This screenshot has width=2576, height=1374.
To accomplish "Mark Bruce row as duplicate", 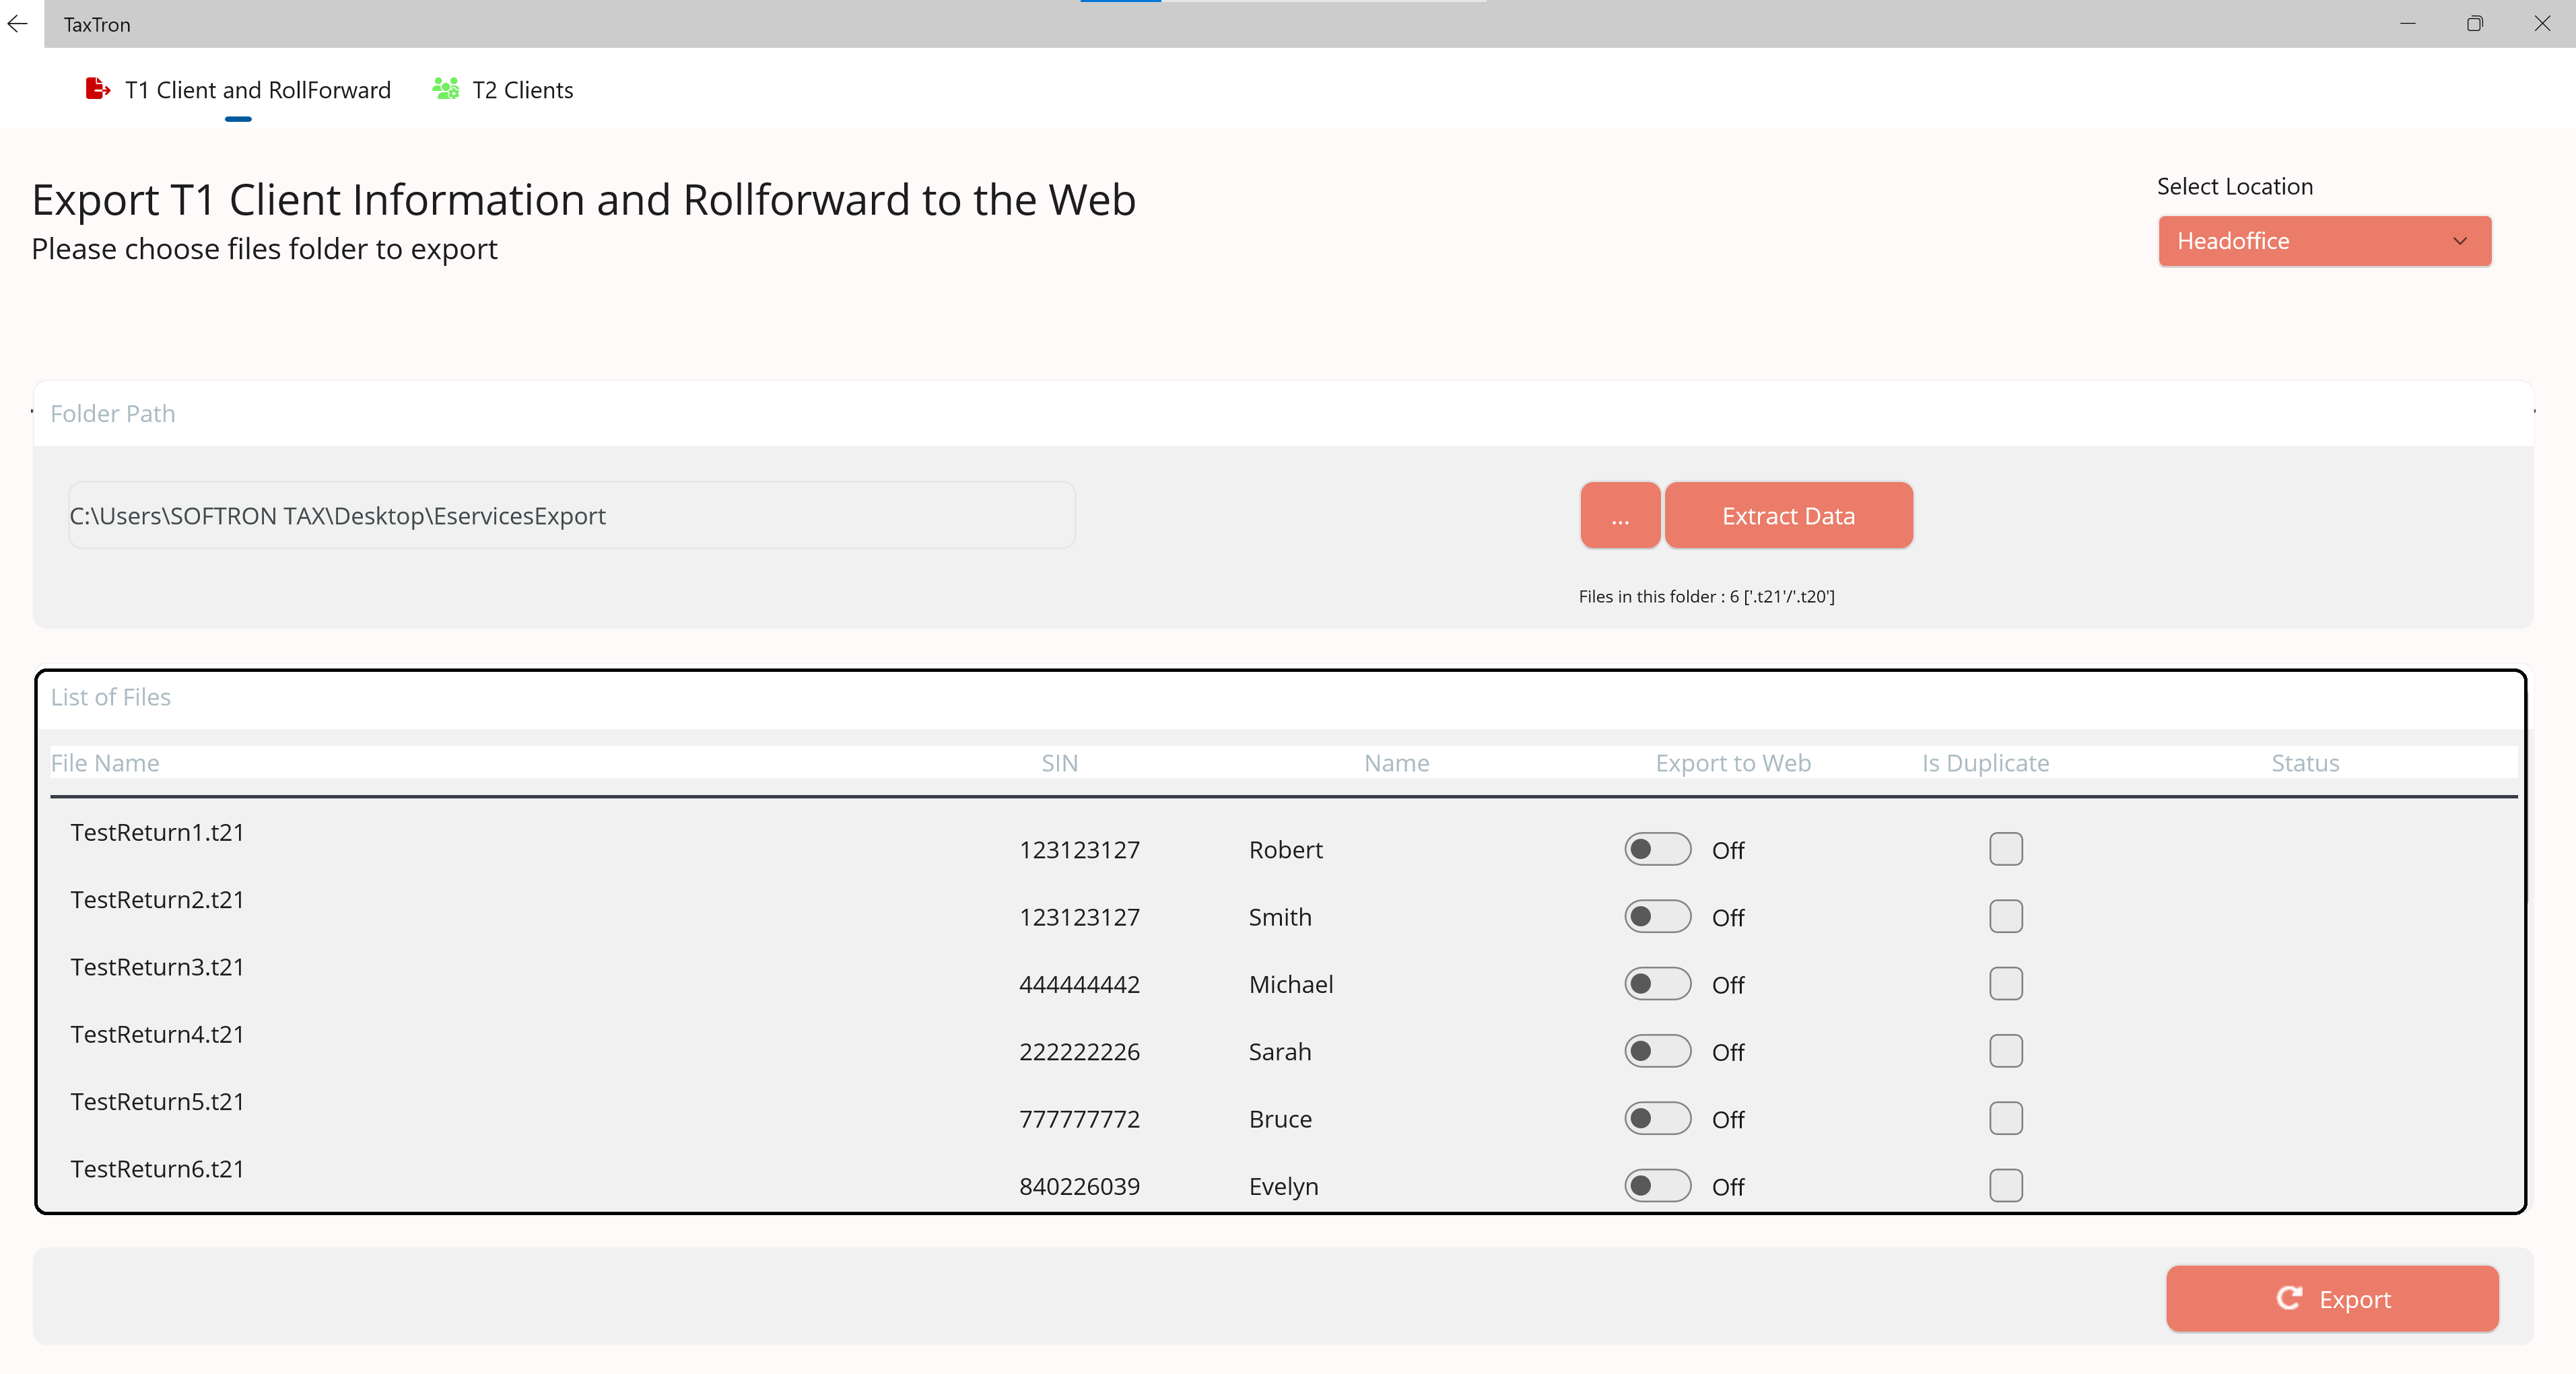I will pos(2005,1118).
